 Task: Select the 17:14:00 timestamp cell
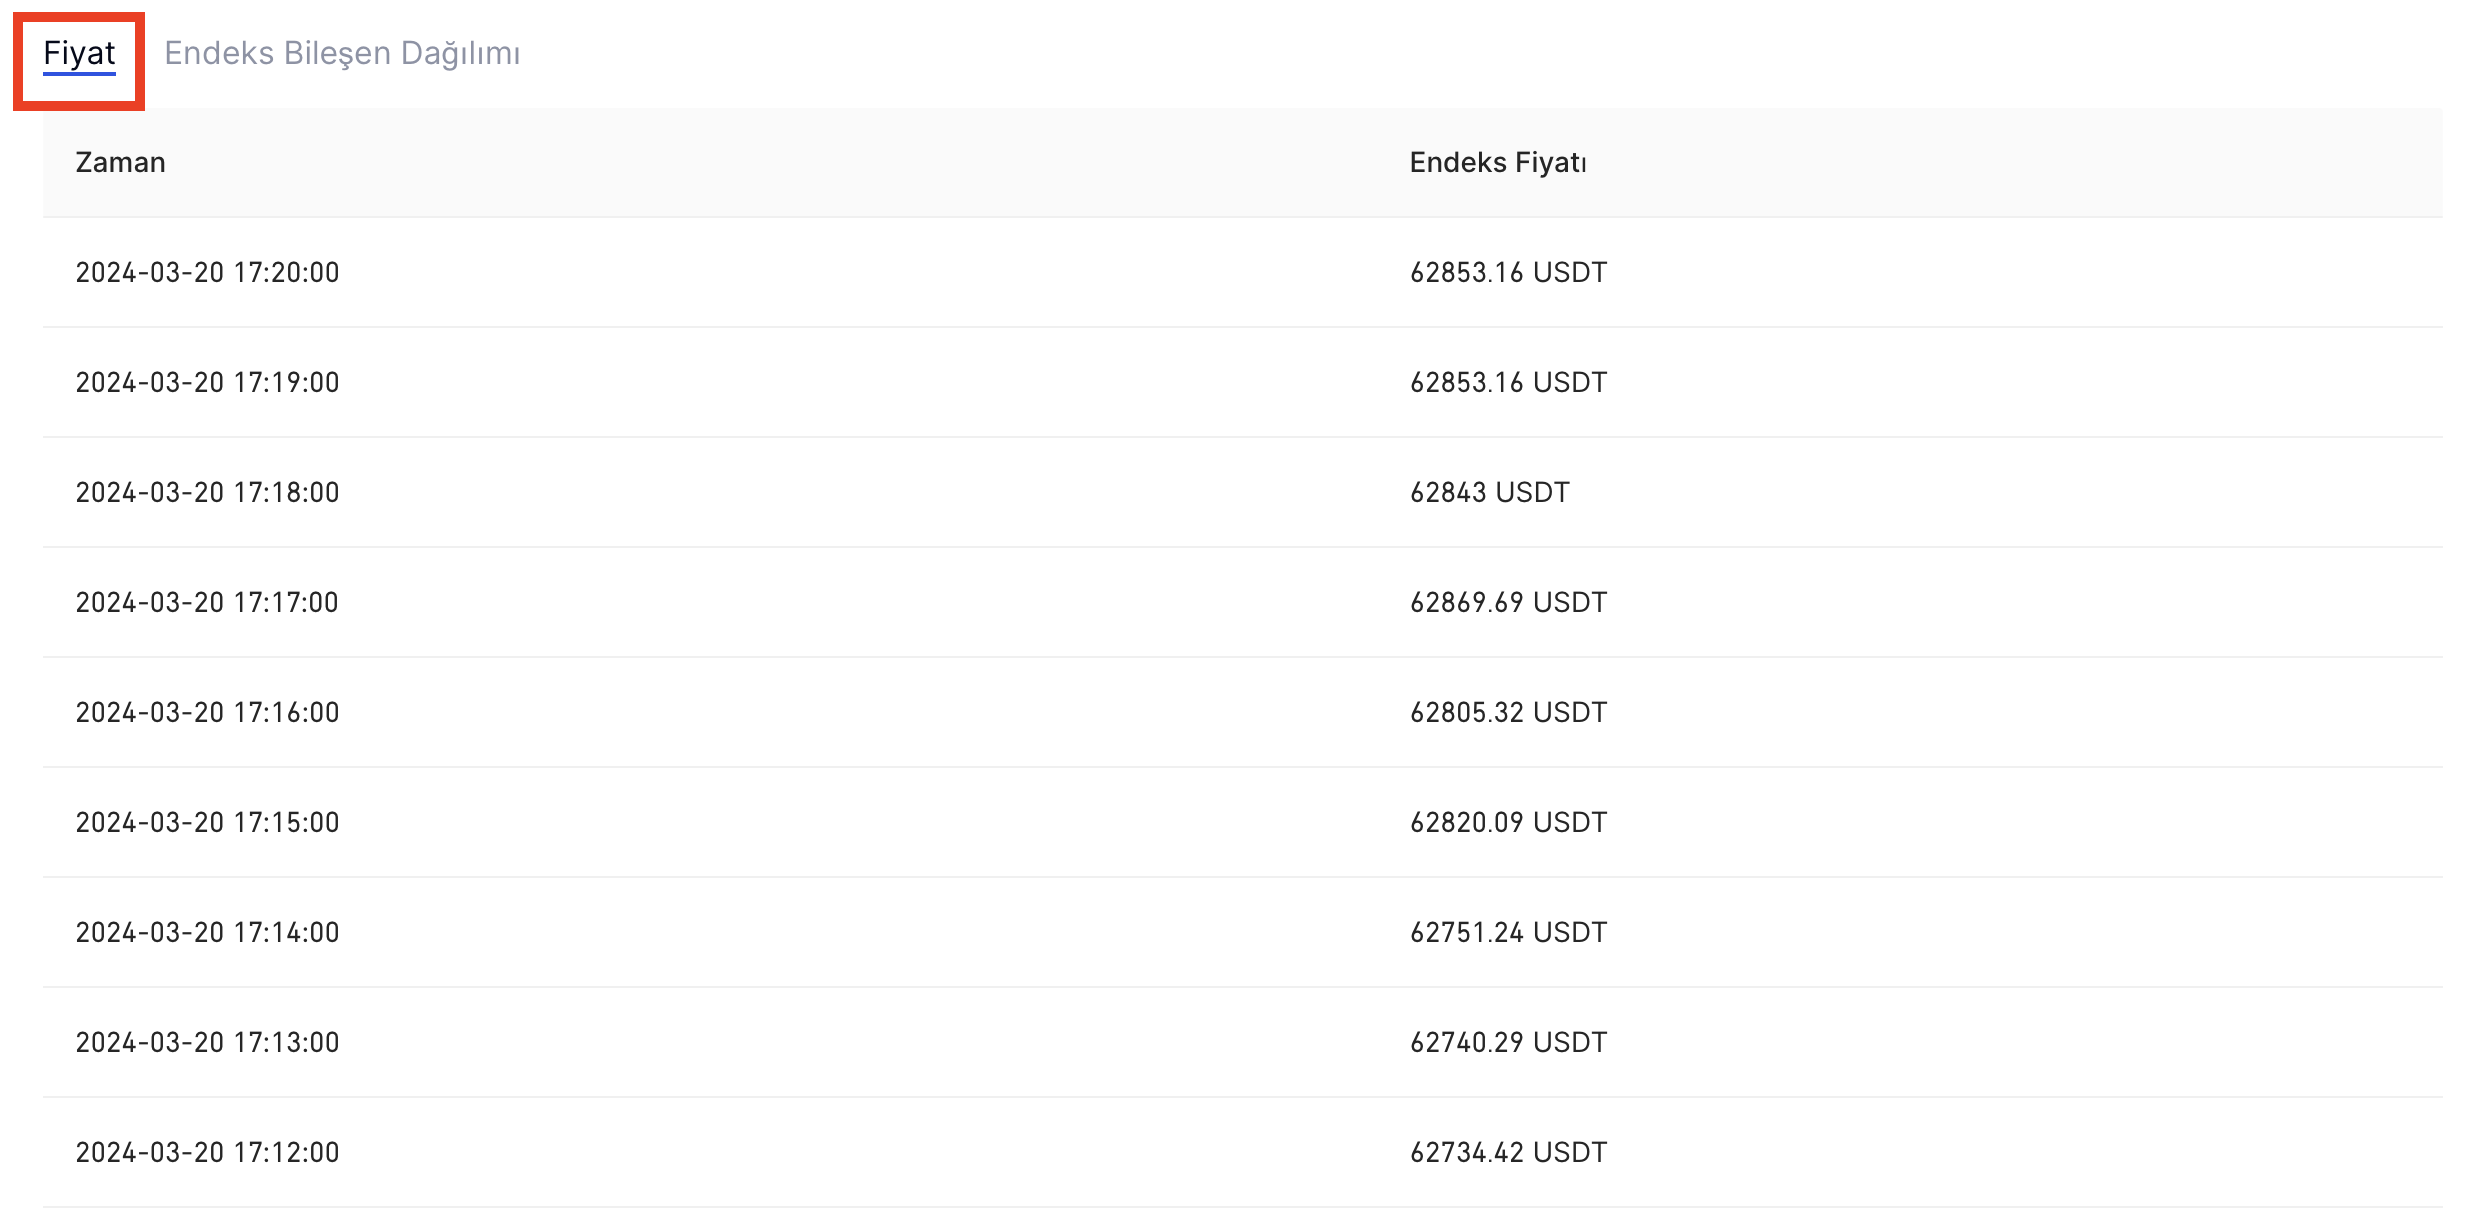point(207,933)
